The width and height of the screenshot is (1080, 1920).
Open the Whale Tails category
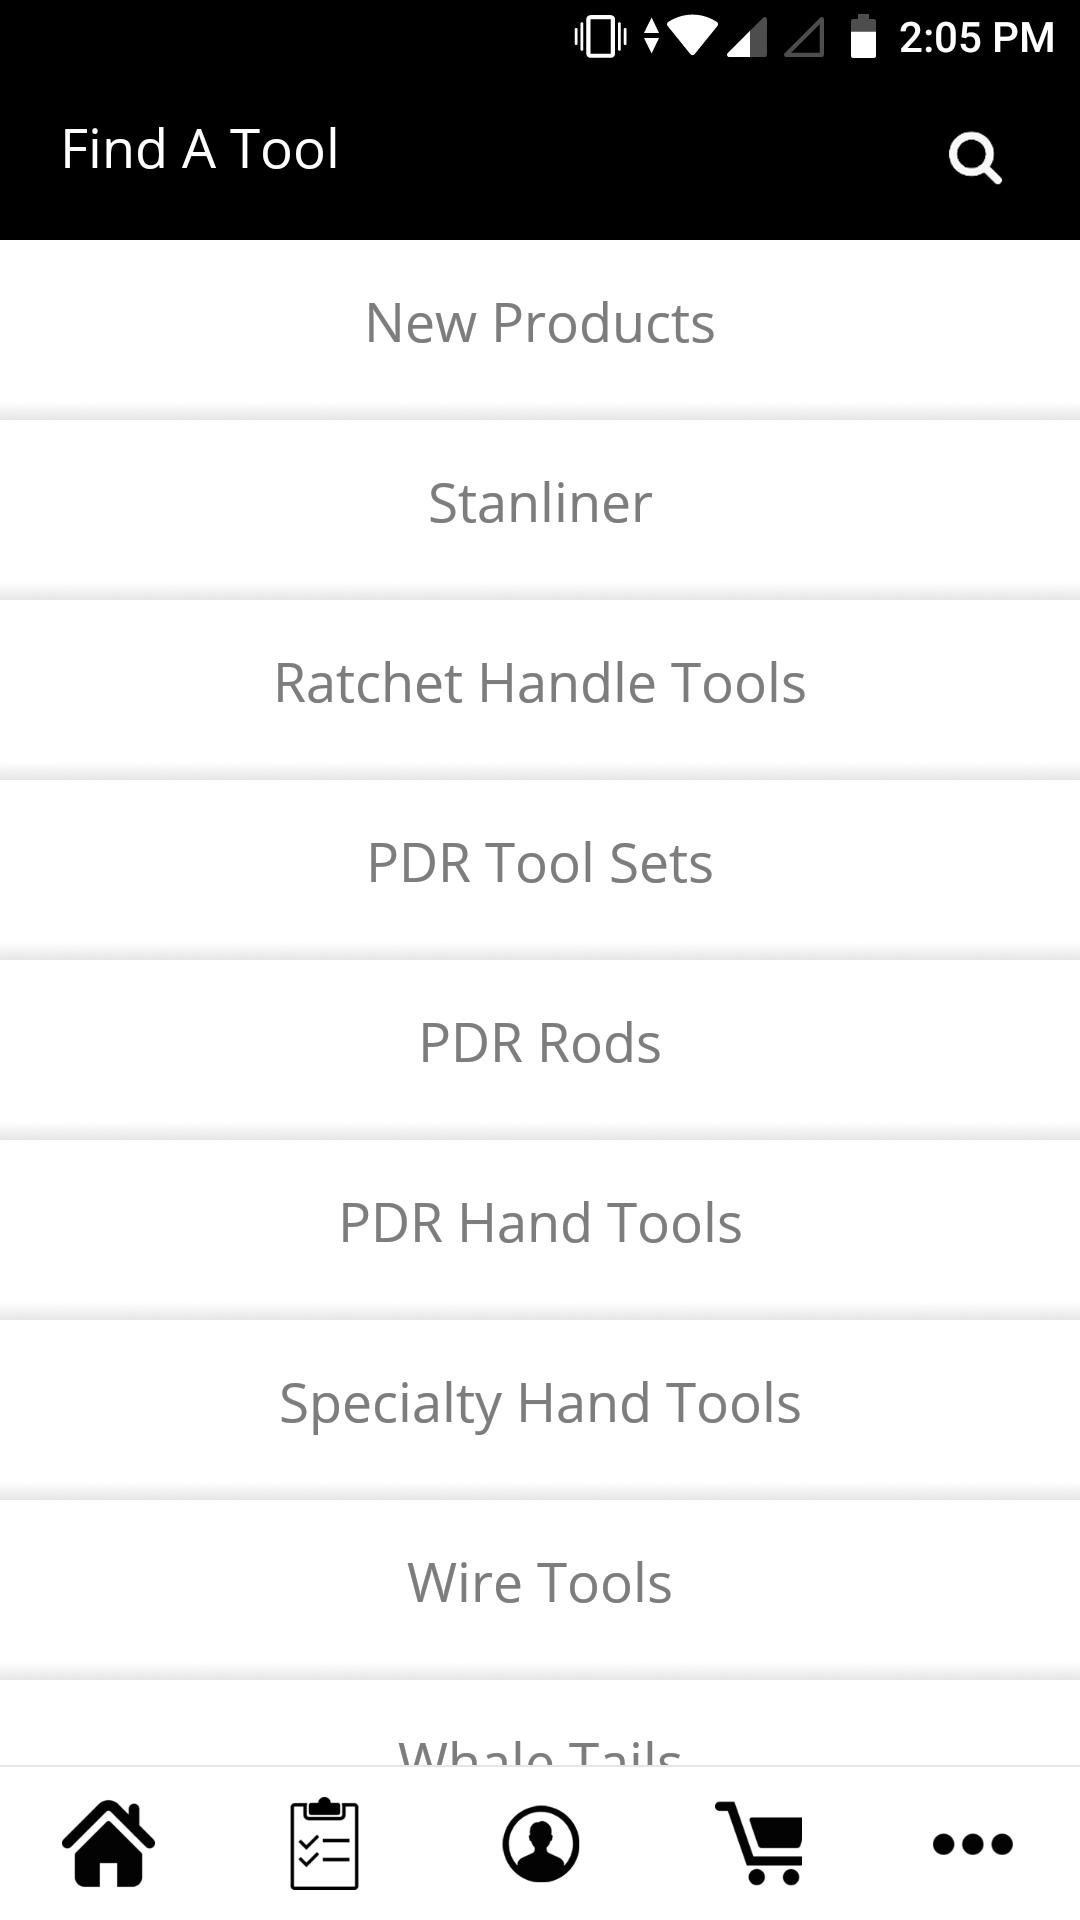(x=540, y=1725)
